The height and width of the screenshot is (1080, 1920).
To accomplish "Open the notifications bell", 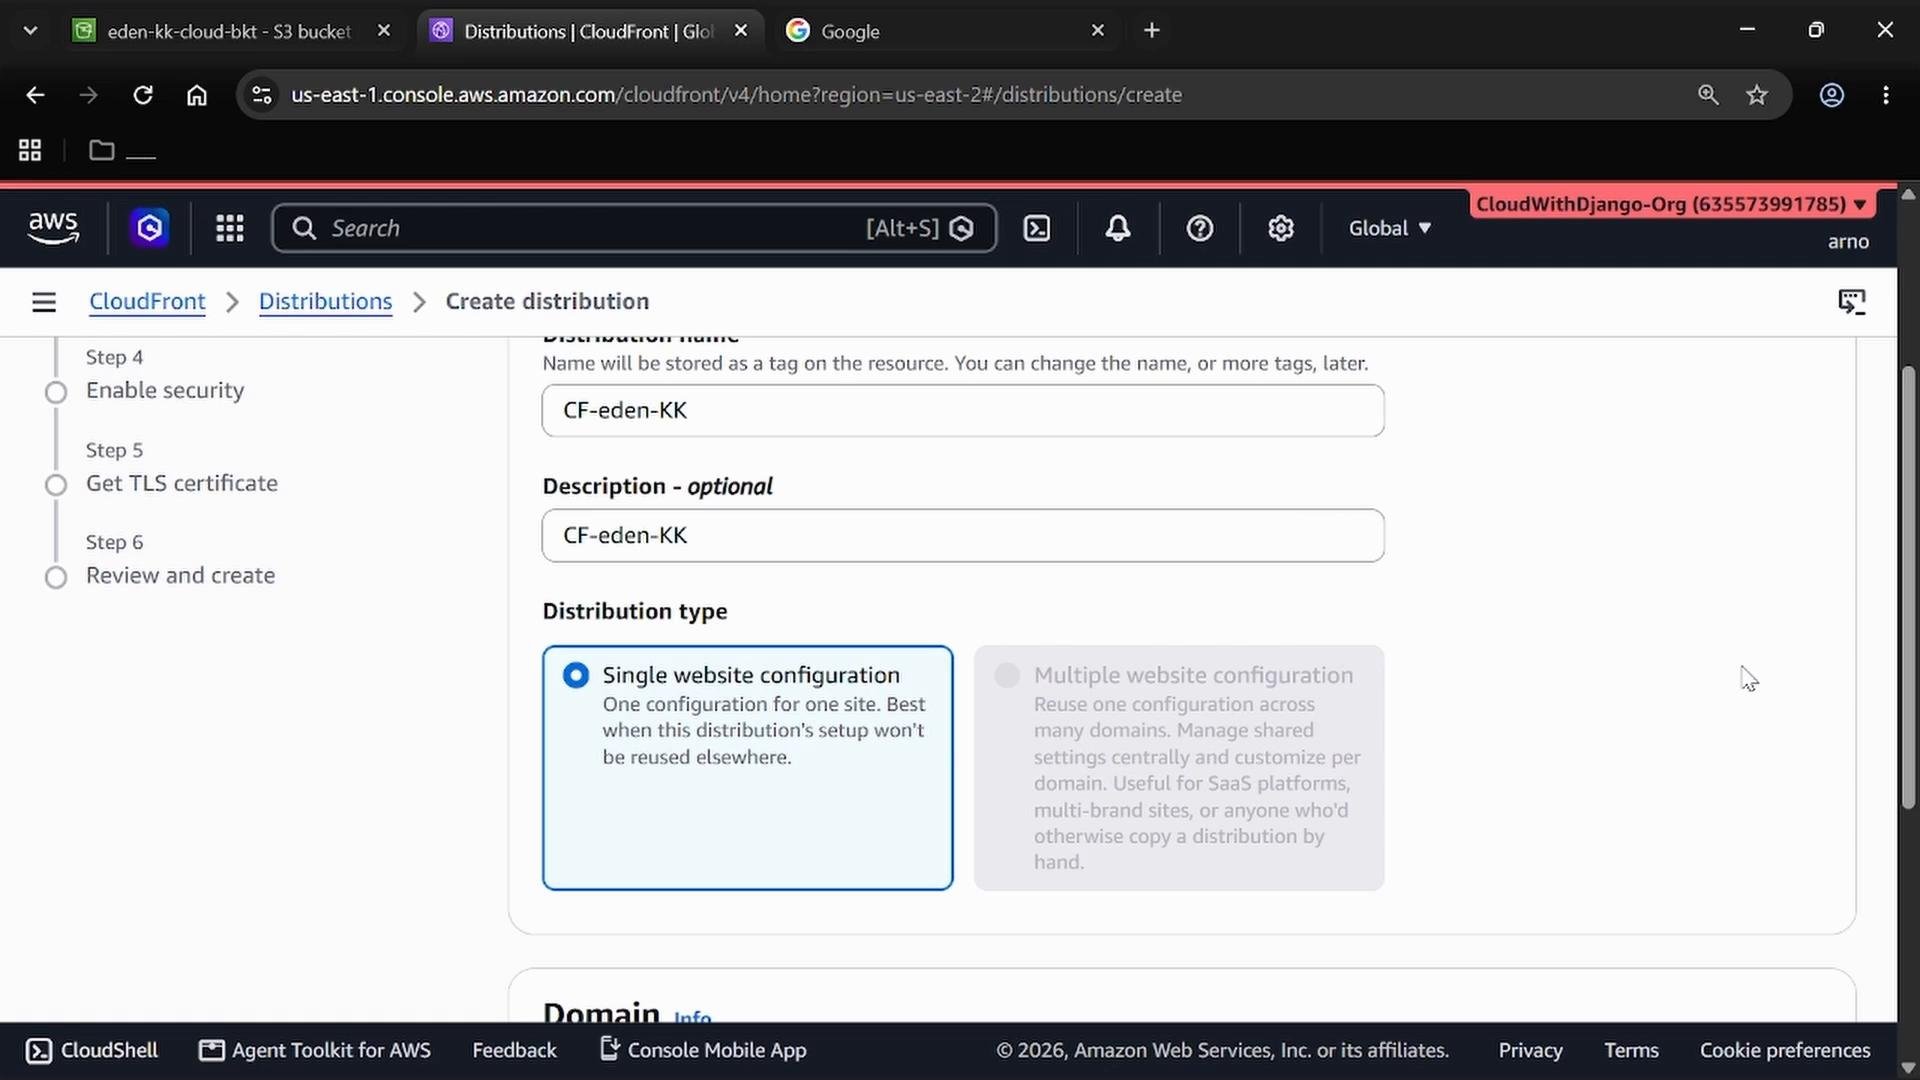I will [1118, 228].
